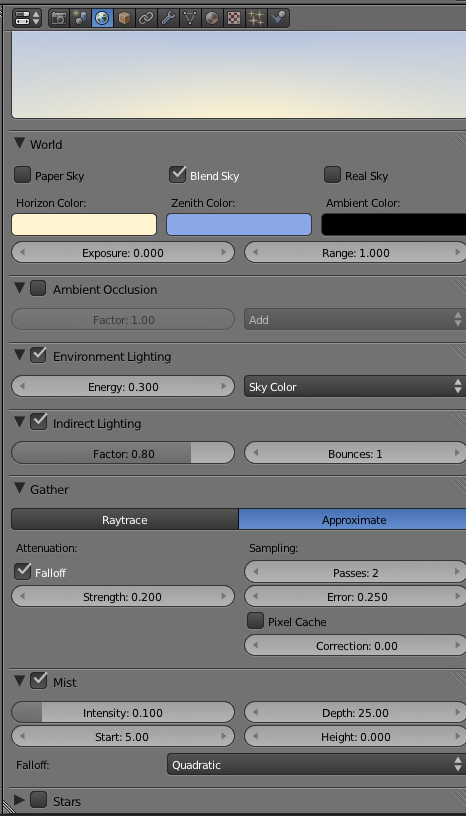Image resolution: width=466 pixels, height=816 pixels.
Task: Decrease mist Start with its left arrow
Action: [22, 737]
